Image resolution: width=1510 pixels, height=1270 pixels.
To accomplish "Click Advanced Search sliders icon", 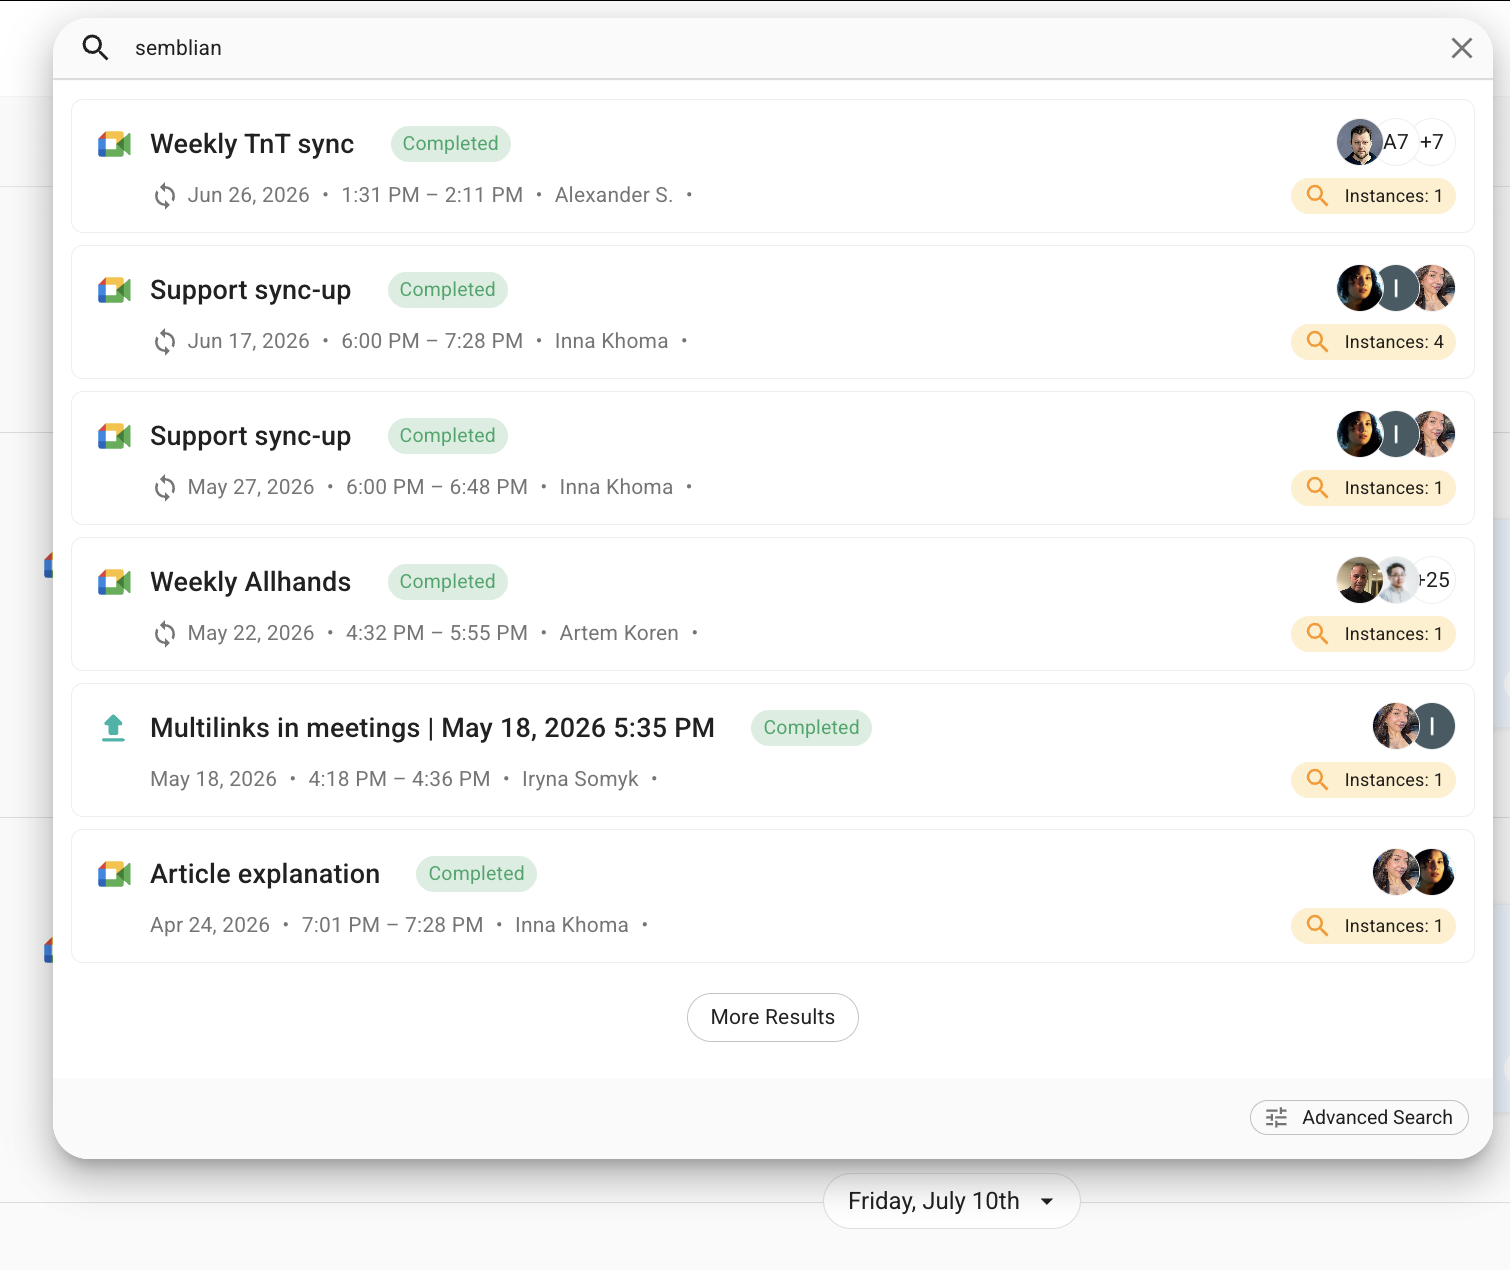I will pyautogui.click(x=1277, y=1117).
